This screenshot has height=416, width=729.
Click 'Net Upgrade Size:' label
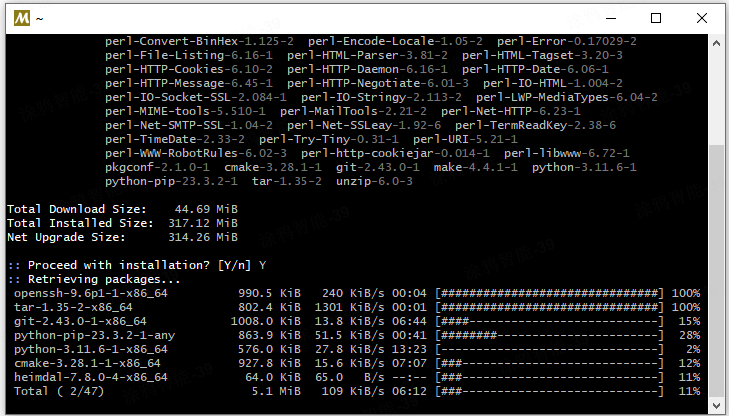click(x=66, y=237)
